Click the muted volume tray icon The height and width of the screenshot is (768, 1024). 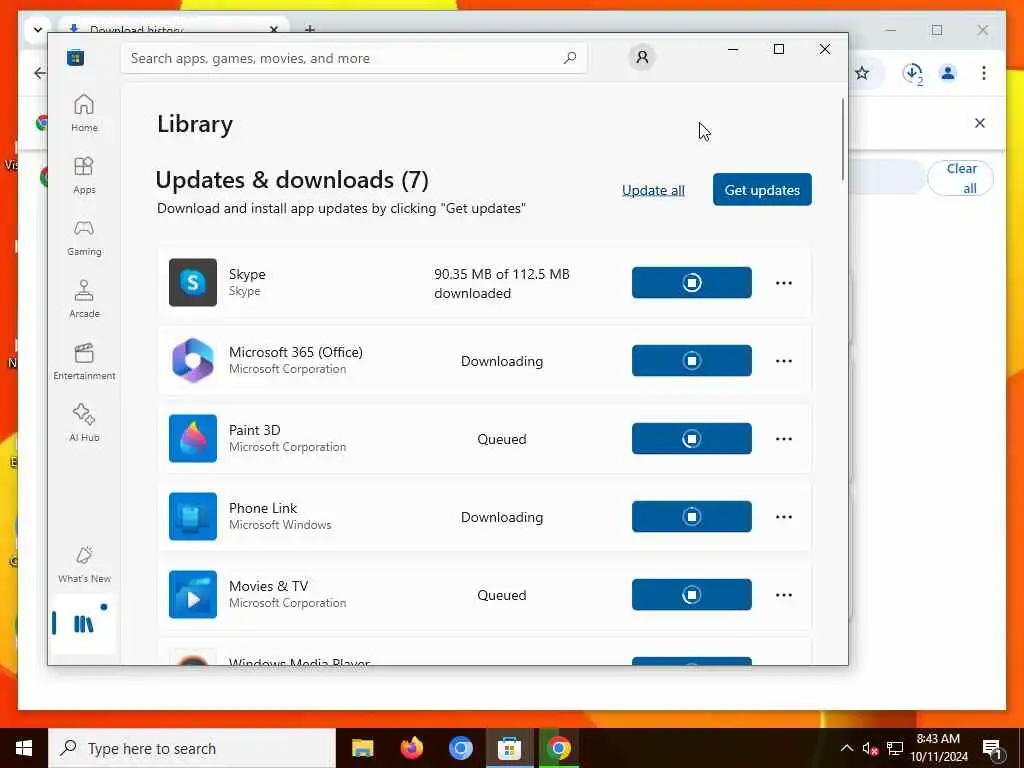870,748
